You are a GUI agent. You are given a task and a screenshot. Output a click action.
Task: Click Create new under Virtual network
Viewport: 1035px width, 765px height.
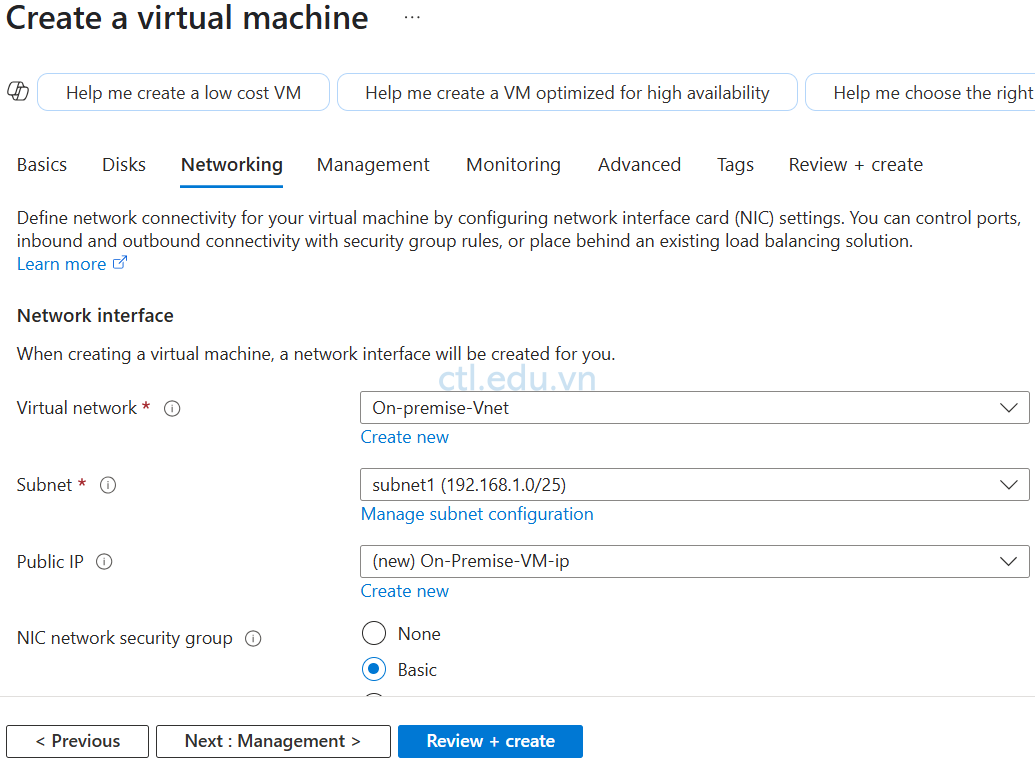click(405, 437)
